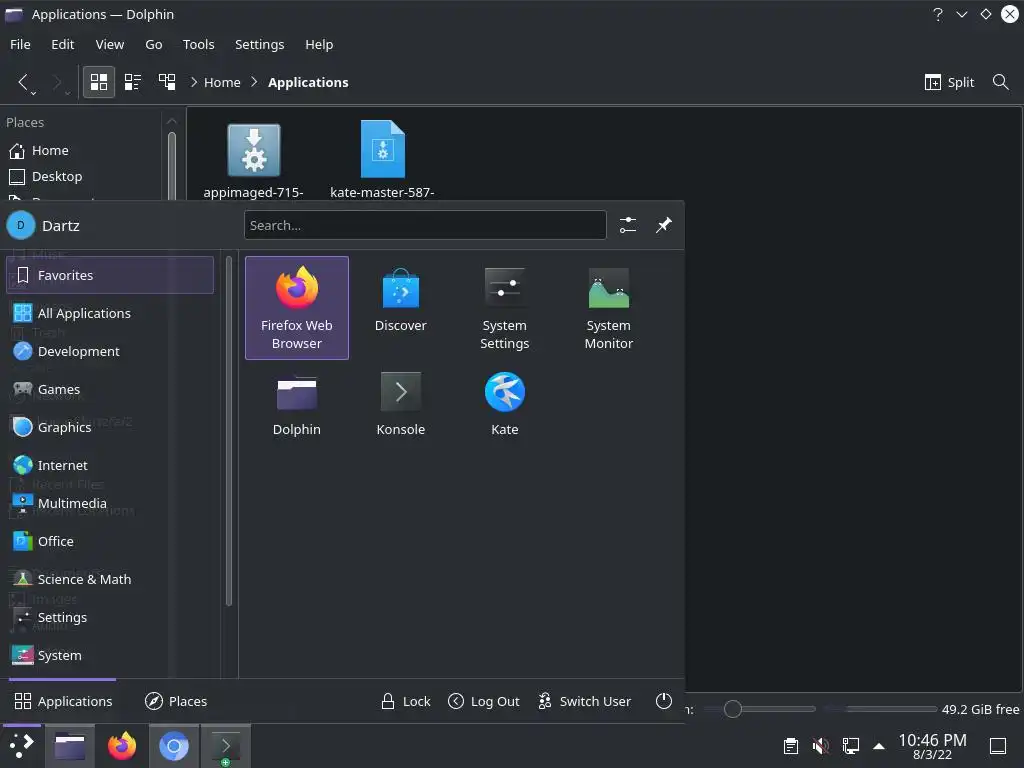Click Applications breadcrumb
1024x768 pixels.
(x=308, y=82)
